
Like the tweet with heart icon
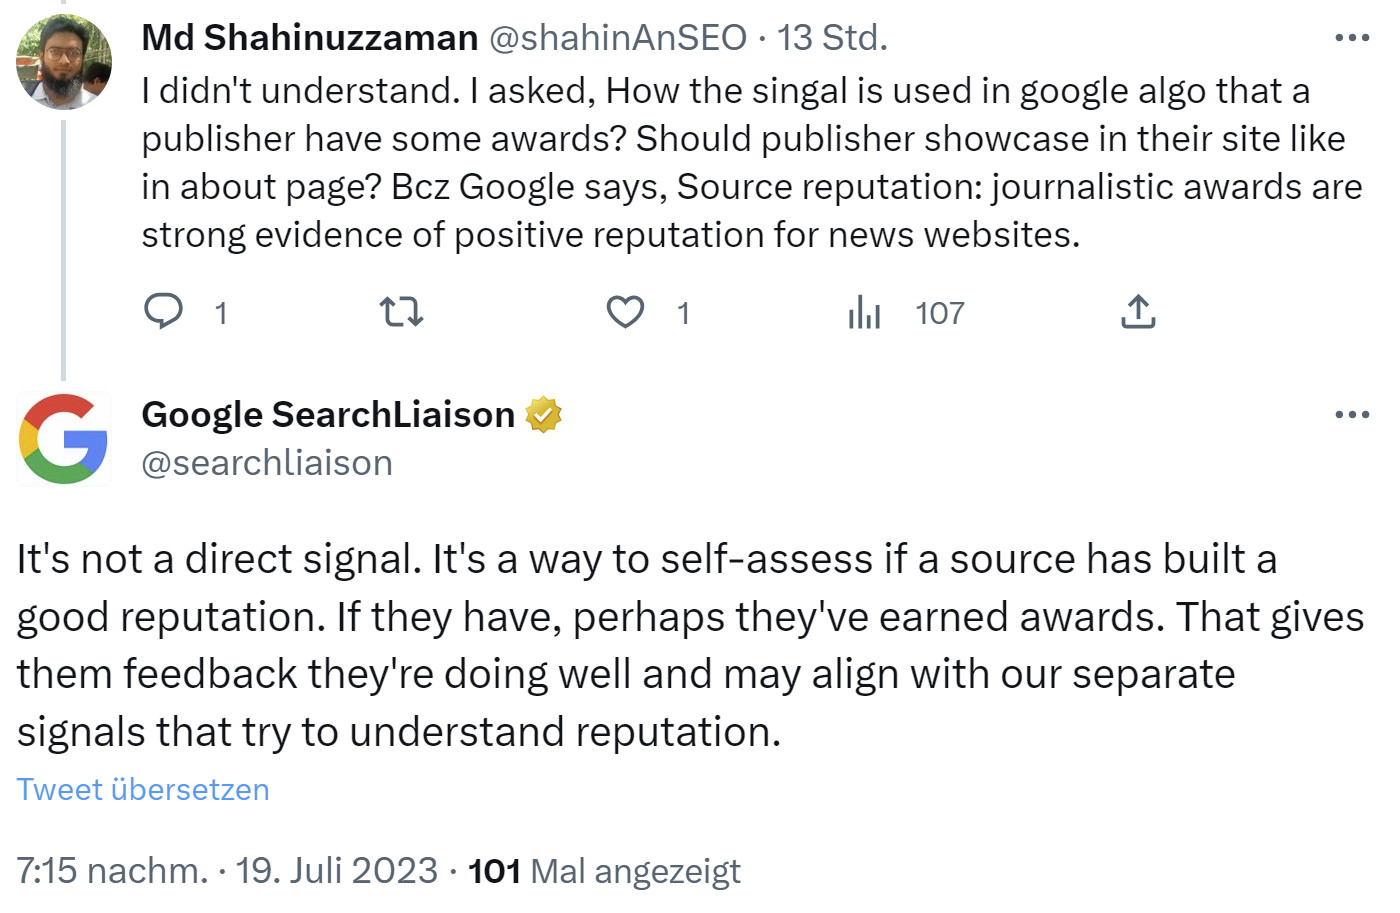[x=626, y=312]
